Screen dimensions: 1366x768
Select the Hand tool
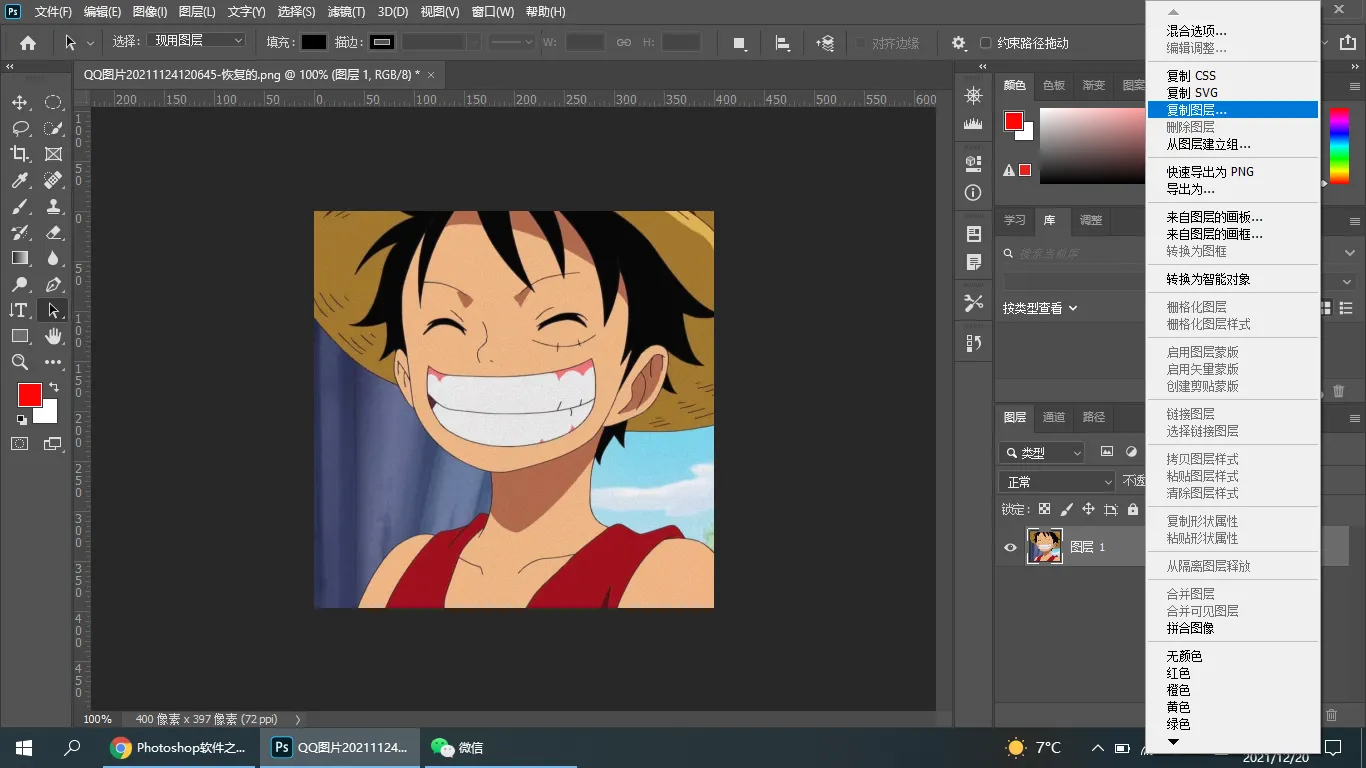[x=53, y=336]
